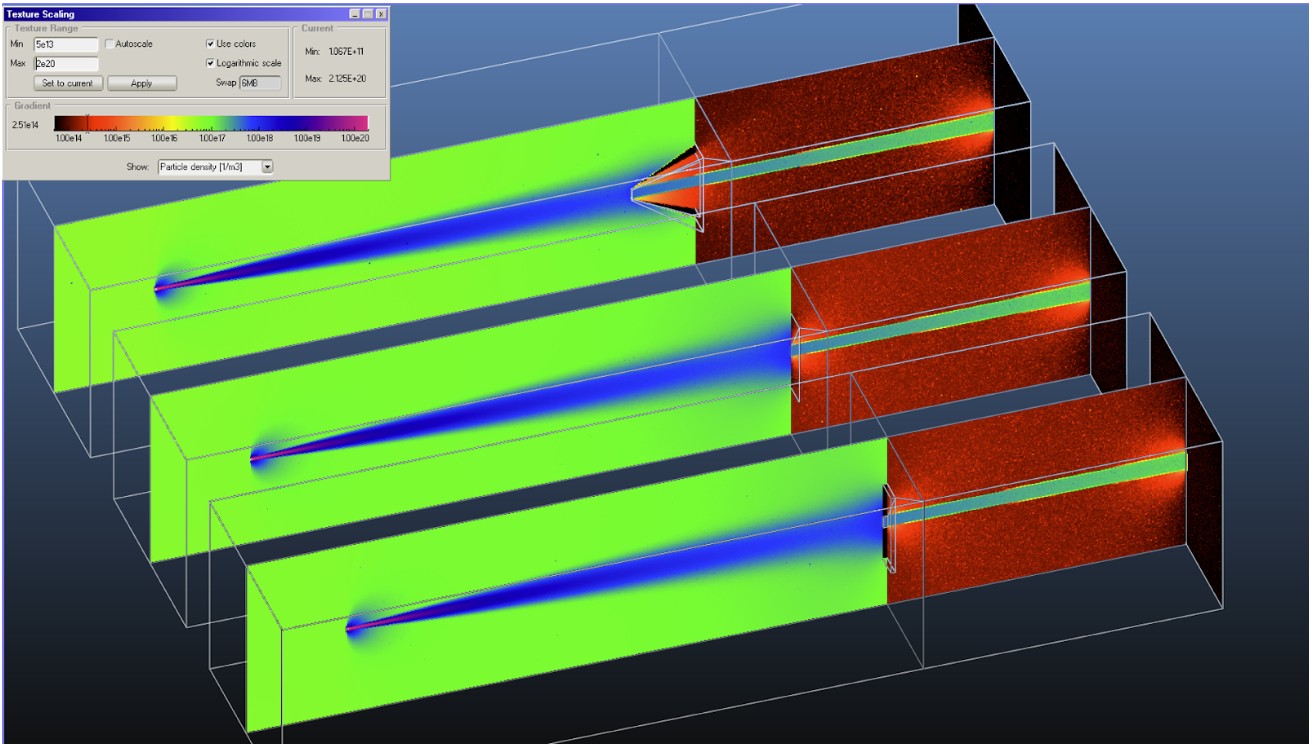Click into the Max texture range field
This screenshot has width=1312, height=748.
coord(66,64)
